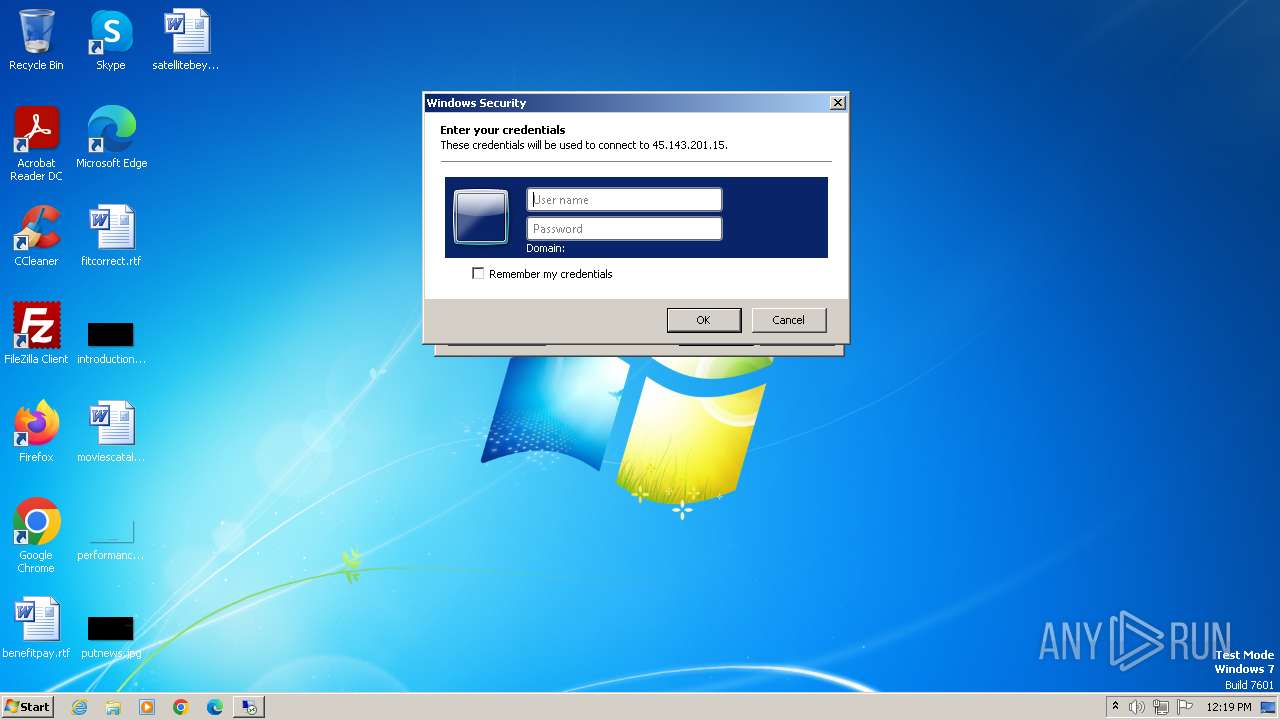Select the performanc… file icon
Viewport: 1280px width, 720px height.
(x=111, y=538)
